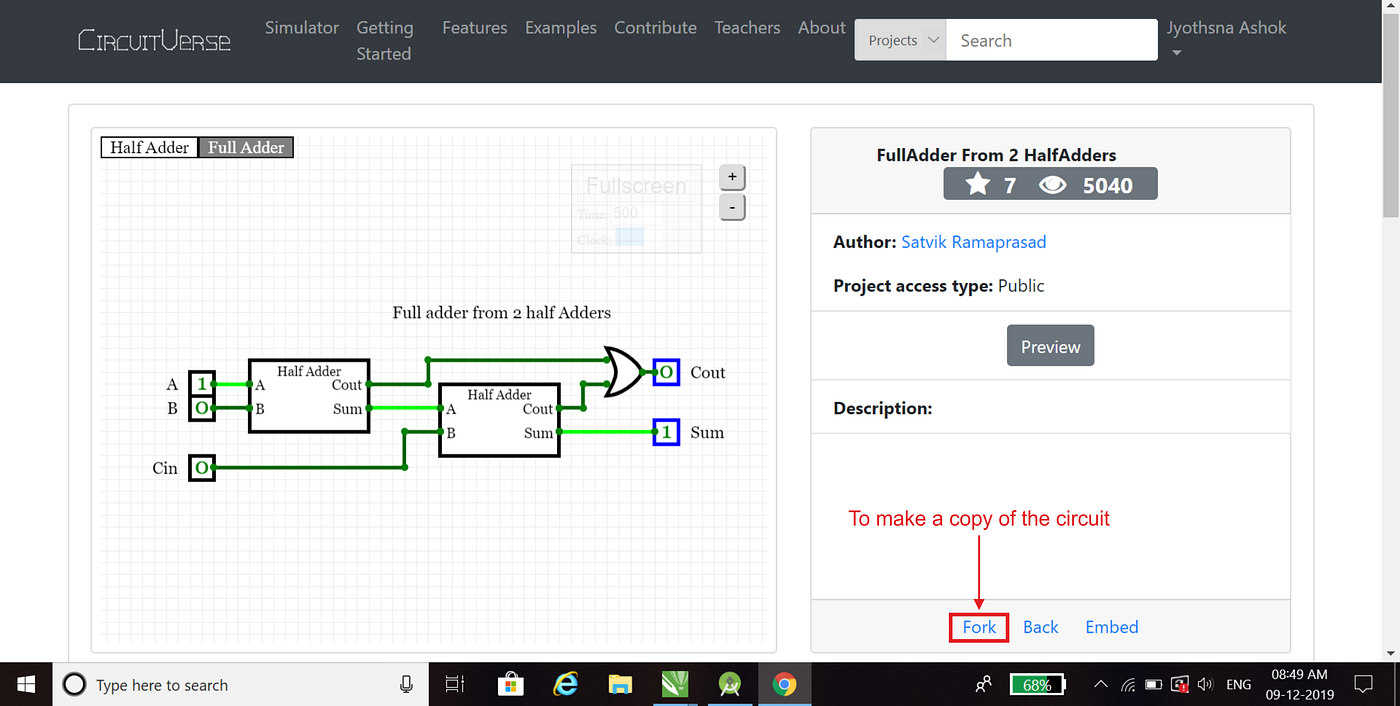The image size is (1400, 706).
Task: Zoom into the circuit with the + icon
Action: [732, 176]
